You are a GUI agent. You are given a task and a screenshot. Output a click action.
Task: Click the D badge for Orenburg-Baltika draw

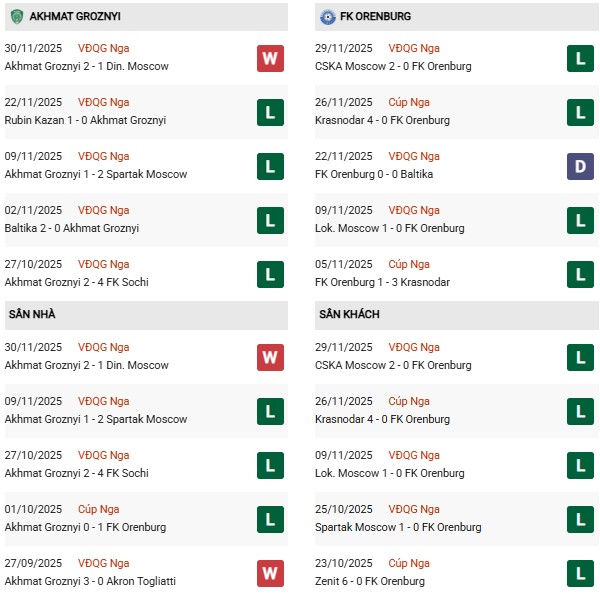point(580,166)
